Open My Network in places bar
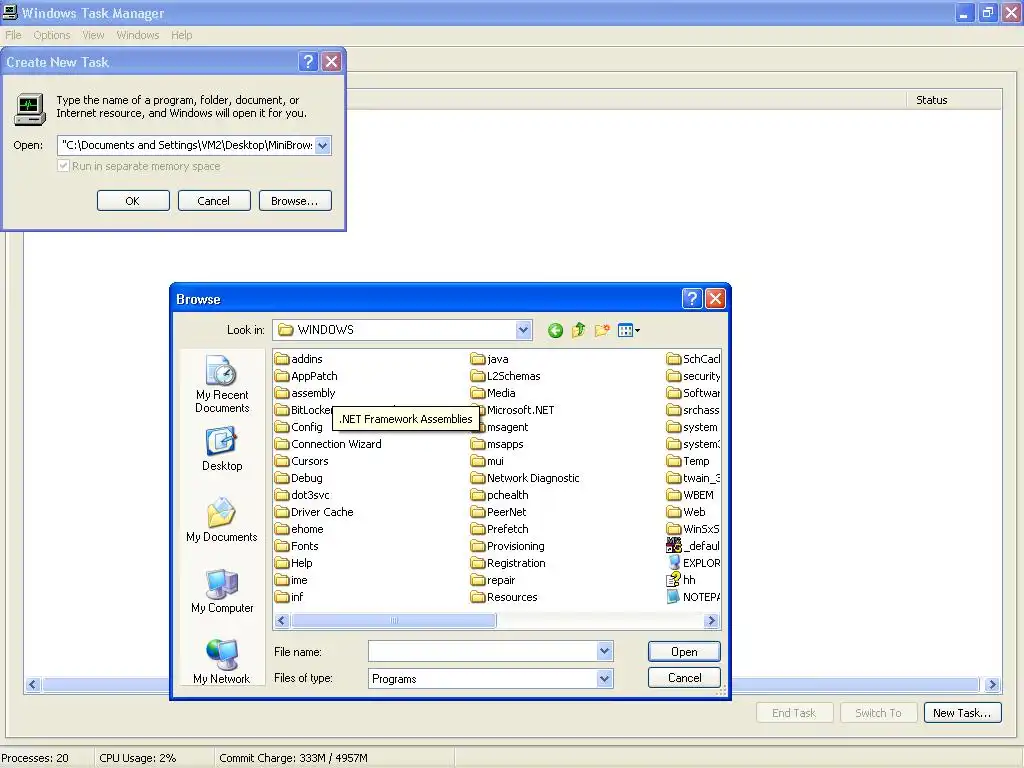The width and height of the screenshot is (1024, 768). pyautogui.click(x=222, y=662)
